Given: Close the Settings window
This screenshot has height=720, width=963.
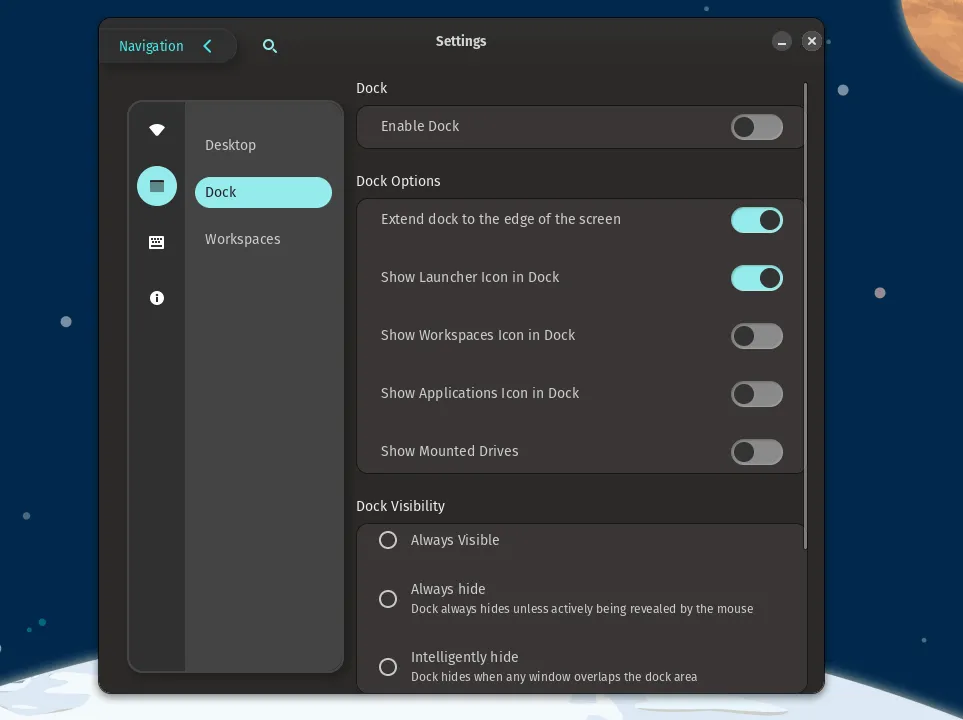Looking at the screenshot, I should [x=812, y=41].
